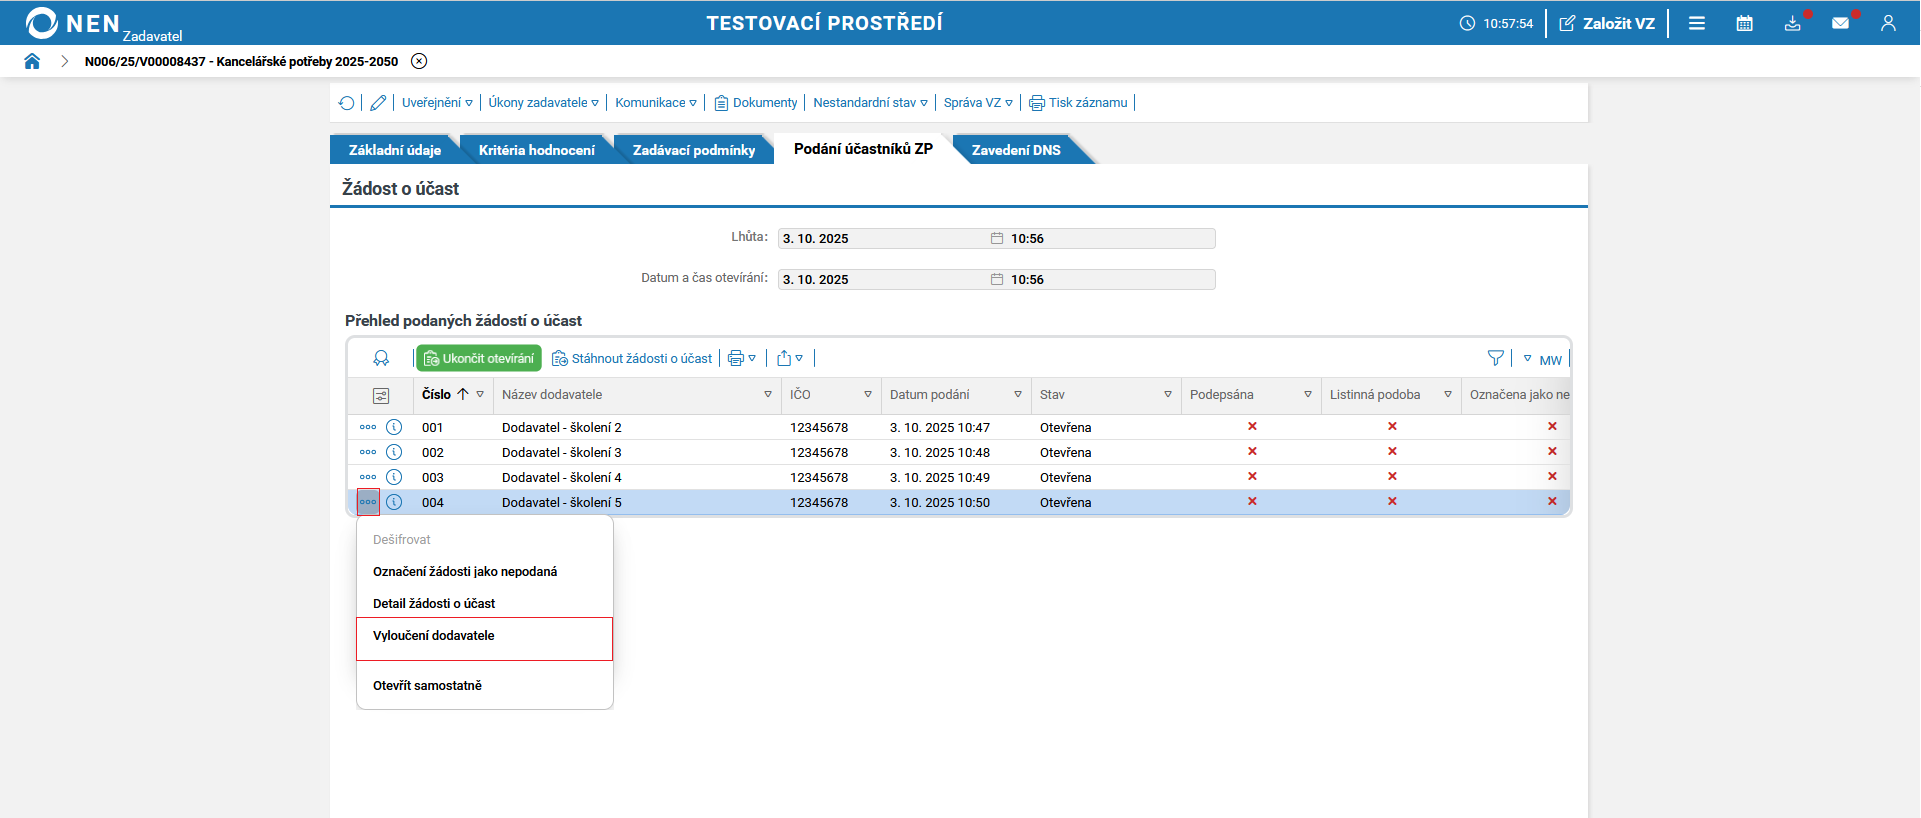Close the N006/25/V00008437 breadcrumb tab
The height and width of the screenshot is (818, 1921).
coord(419,61)
